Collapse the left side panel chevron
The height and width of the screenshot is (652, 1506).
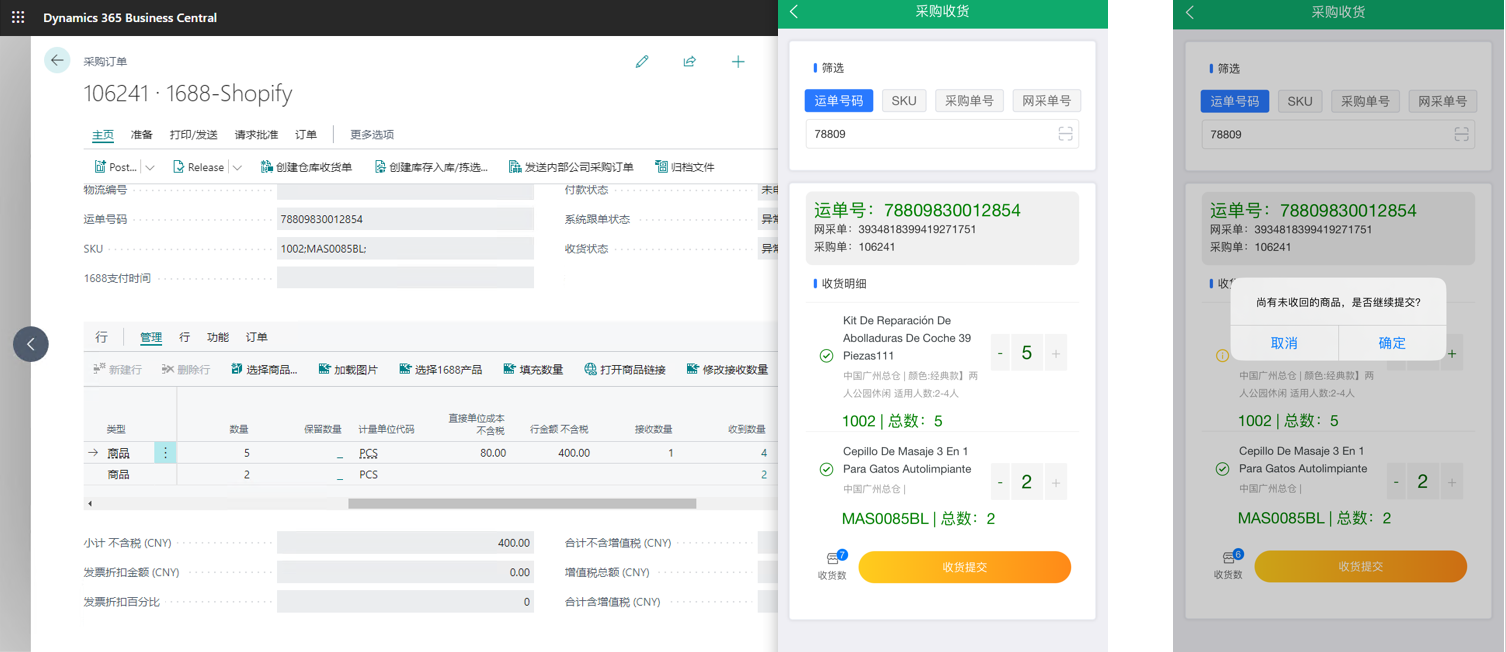[31, 344]
